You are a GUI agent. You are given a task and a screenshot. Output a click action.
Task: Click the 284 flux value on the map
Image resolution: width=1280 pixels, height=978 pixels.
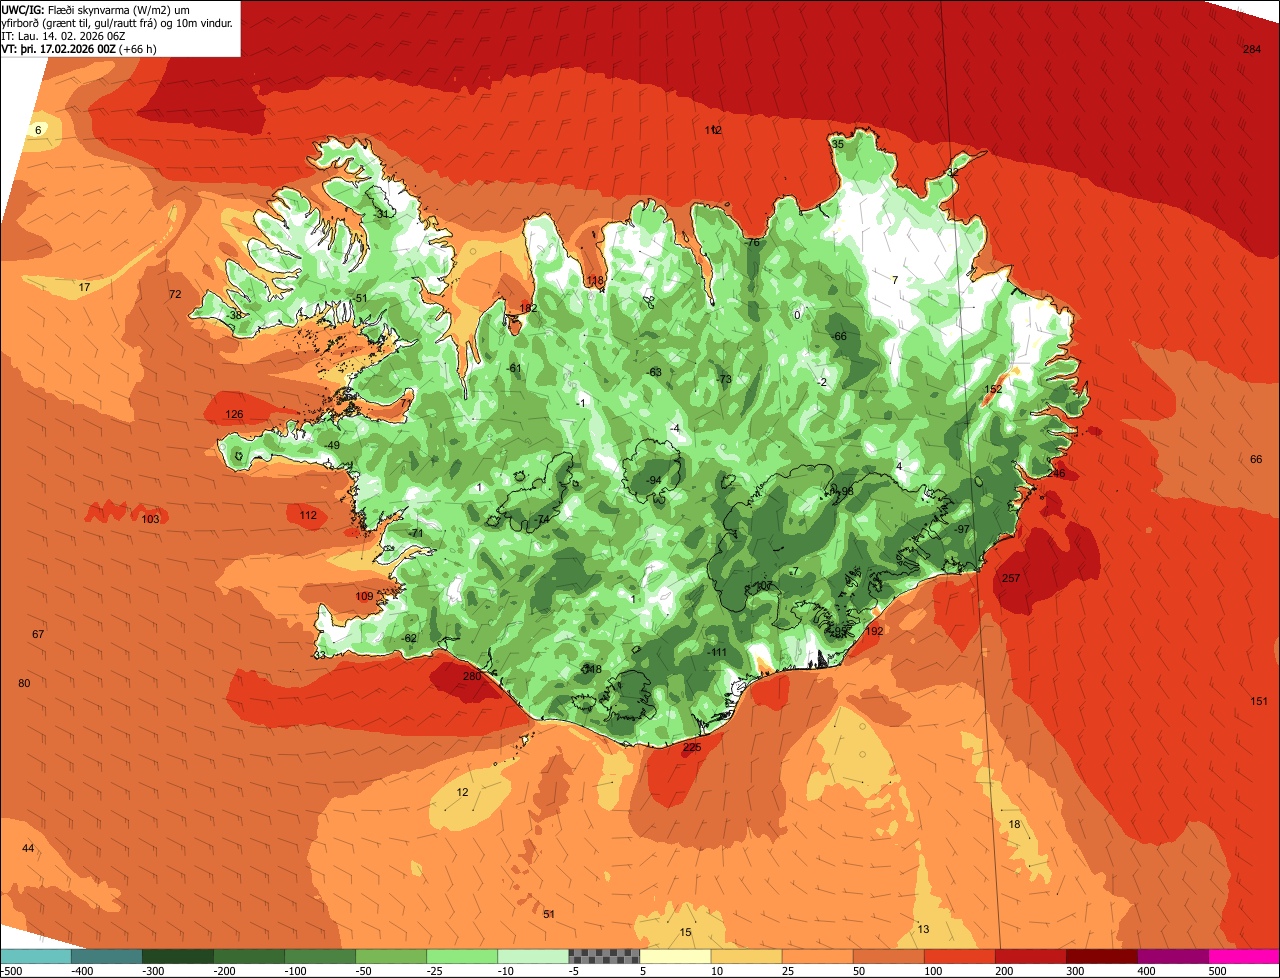pyautogui.click(x=1252, y=50)
